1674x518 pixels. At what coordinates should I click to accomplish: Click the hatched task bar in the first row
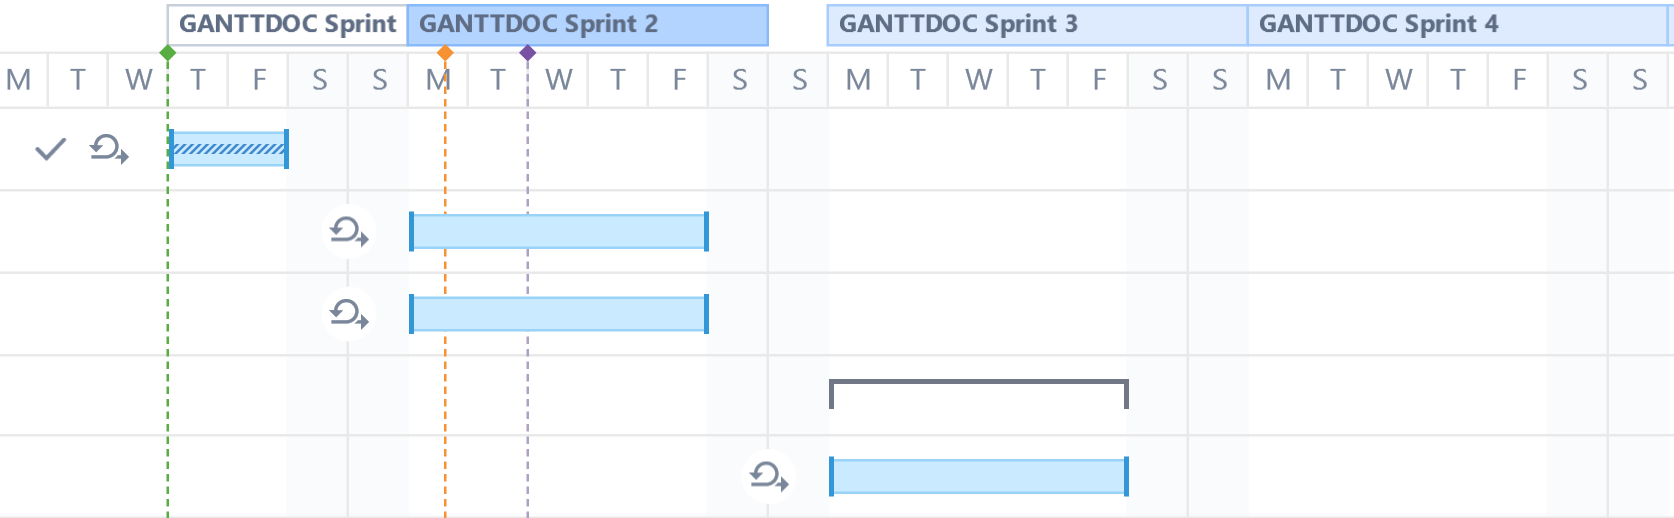point(229,149)
